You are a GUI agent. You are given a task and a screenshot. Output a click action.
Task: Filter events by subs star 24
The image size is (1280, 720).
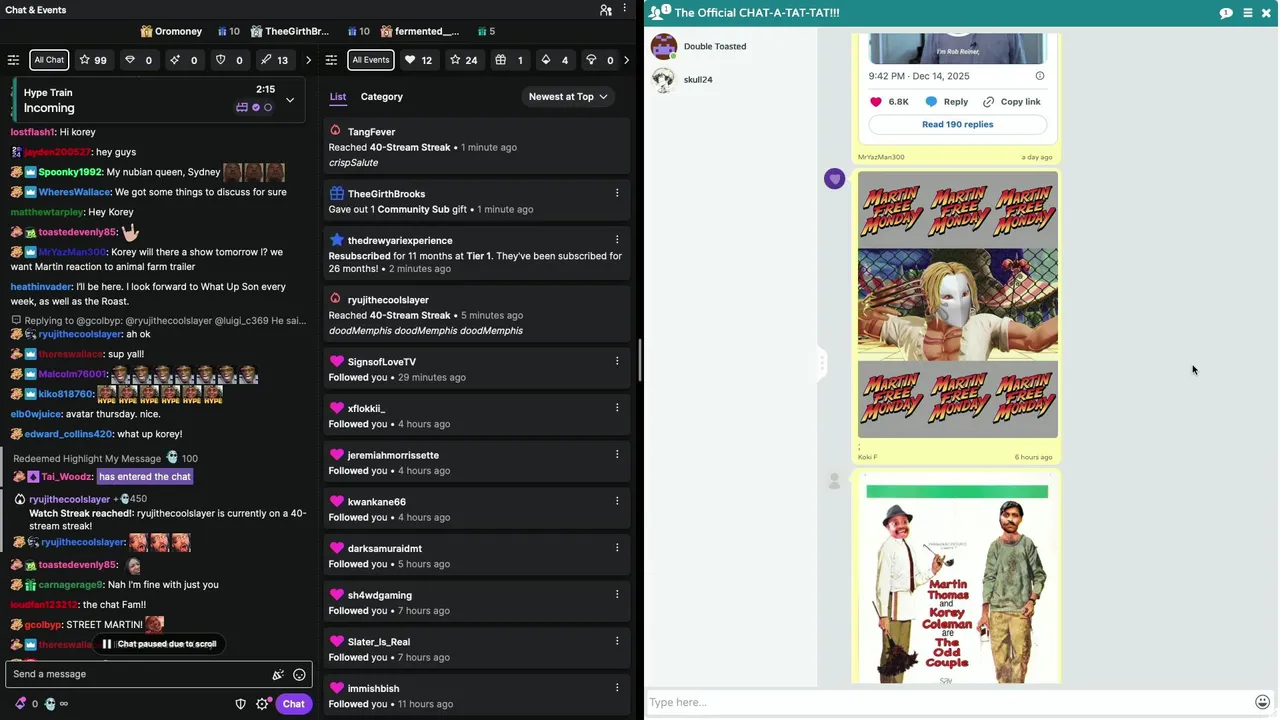(463, 60)
